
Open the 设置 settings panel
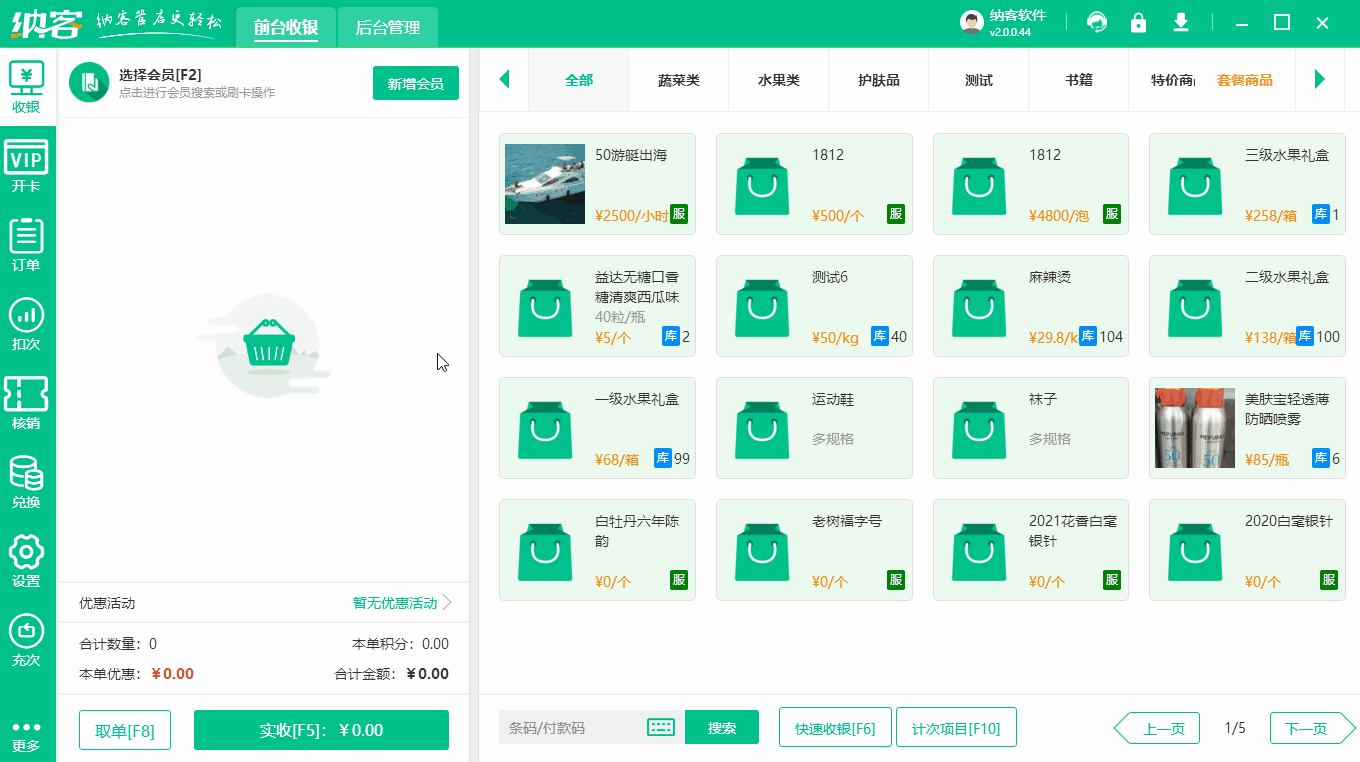[27, 558]
